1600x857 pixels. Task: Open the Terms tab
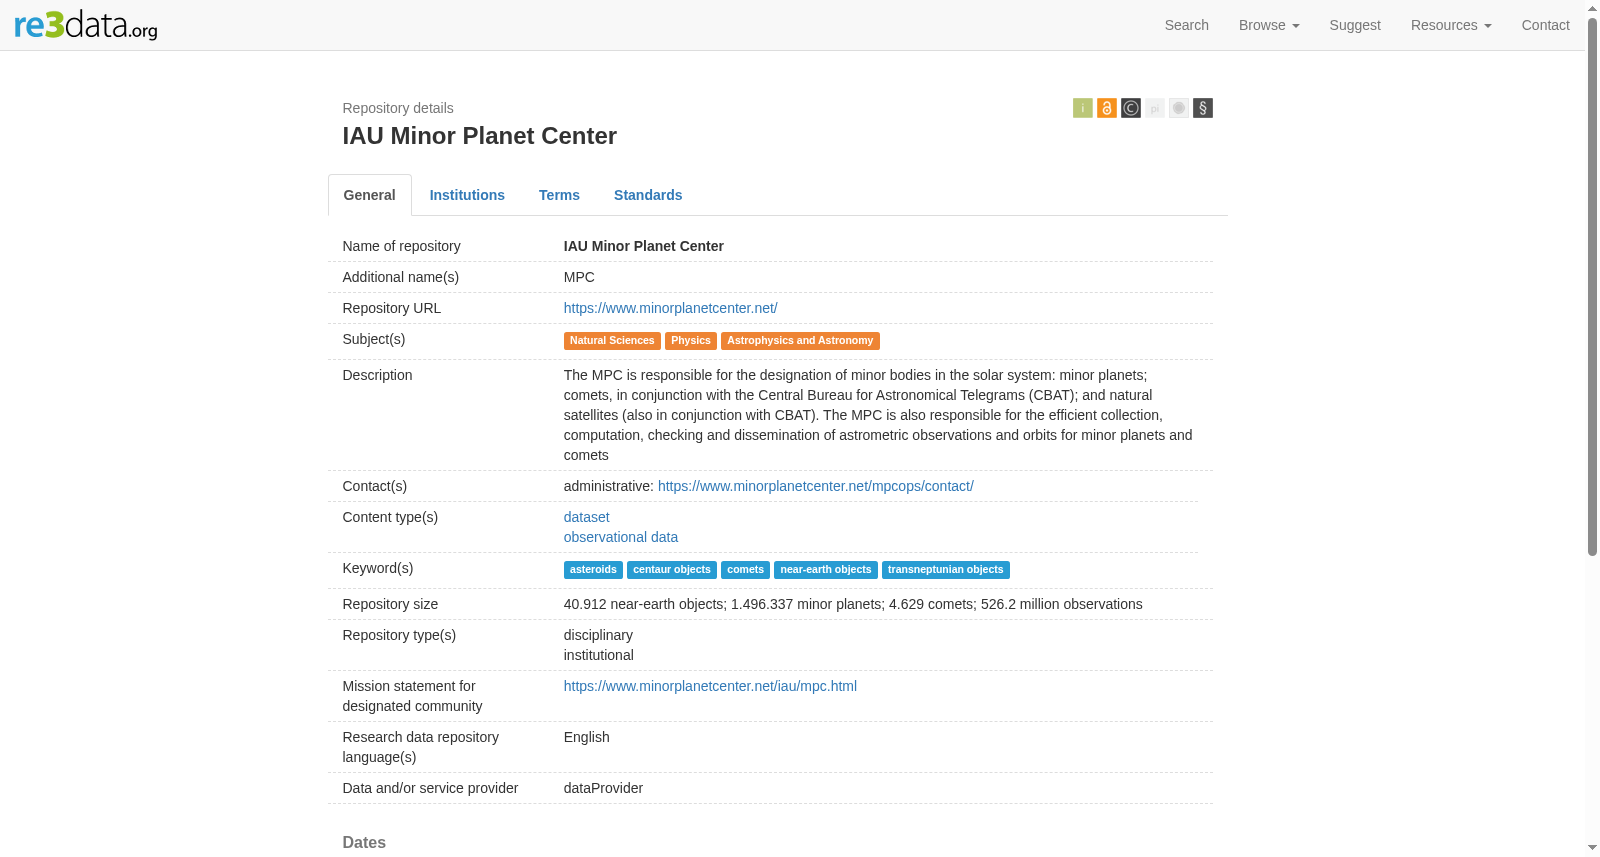click(559, 195)
